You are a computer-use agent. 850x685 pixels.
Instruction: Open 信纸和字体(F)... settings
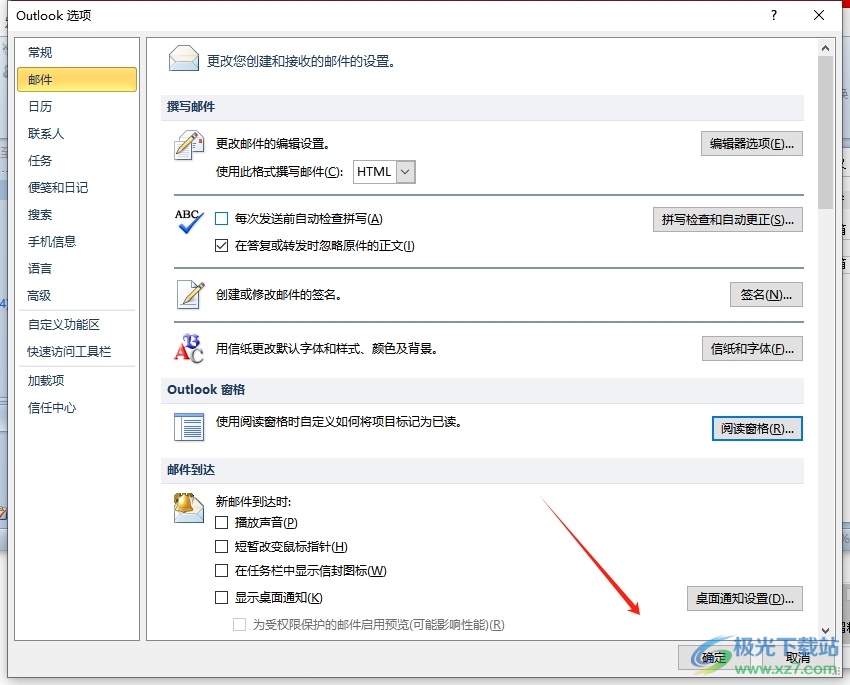pyautogui.click(x=752, y=348)
